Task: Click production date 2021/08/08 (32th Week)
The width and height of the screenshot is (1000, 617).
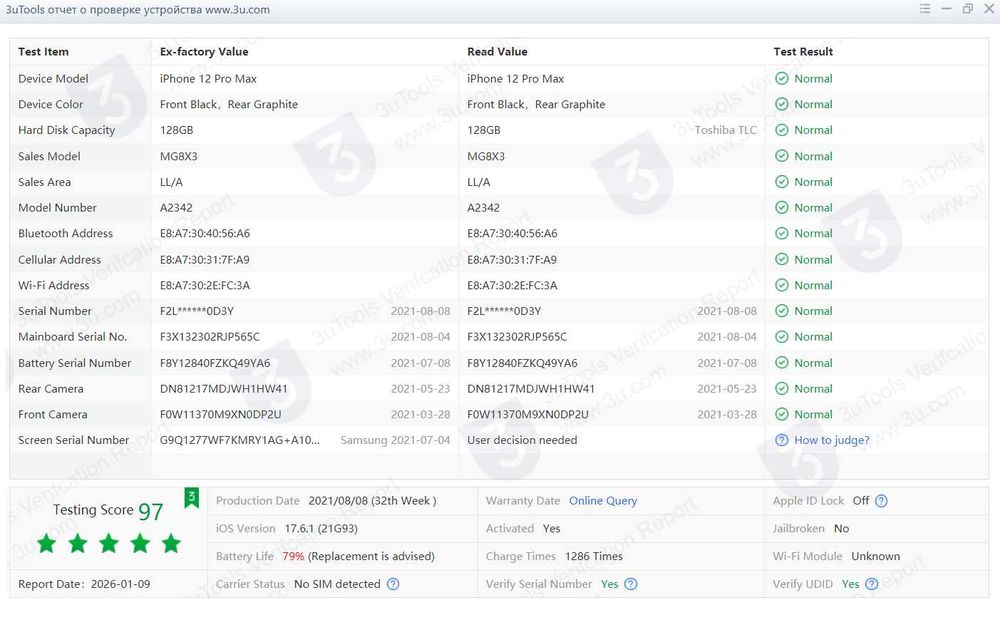Action: [x=372, y=501]
